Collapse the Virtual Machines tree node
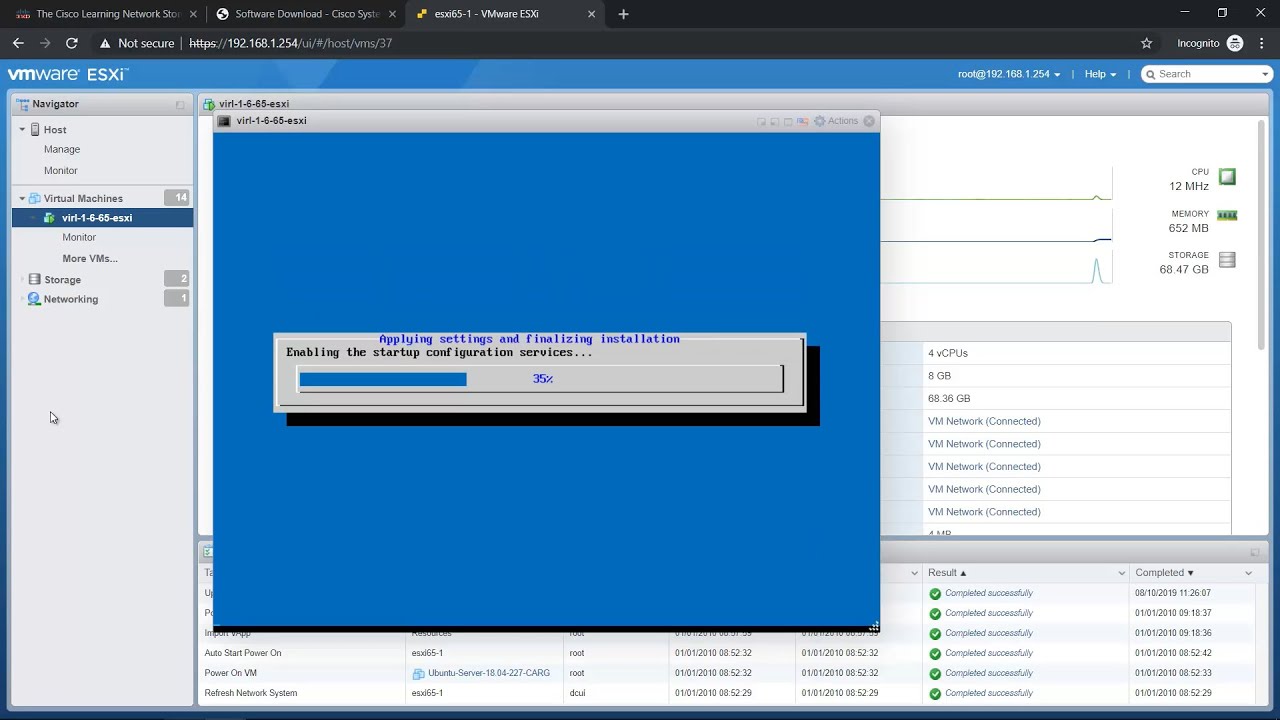Image resolution: width=1280 pixels, height=720 pixels. 22,198
